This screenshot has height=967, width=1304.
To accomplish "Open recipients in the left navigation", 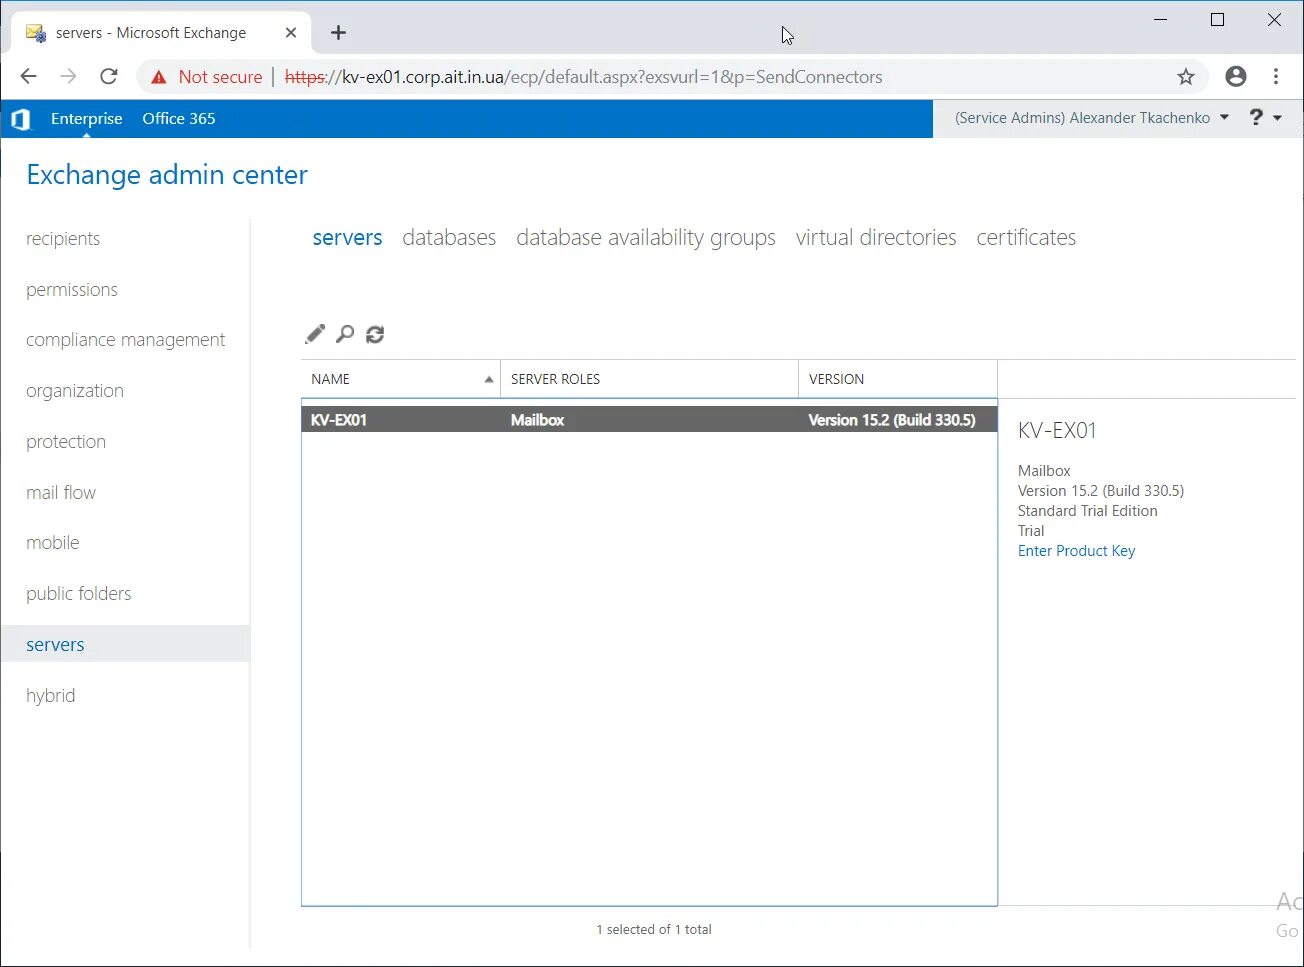I will (63, 239).
